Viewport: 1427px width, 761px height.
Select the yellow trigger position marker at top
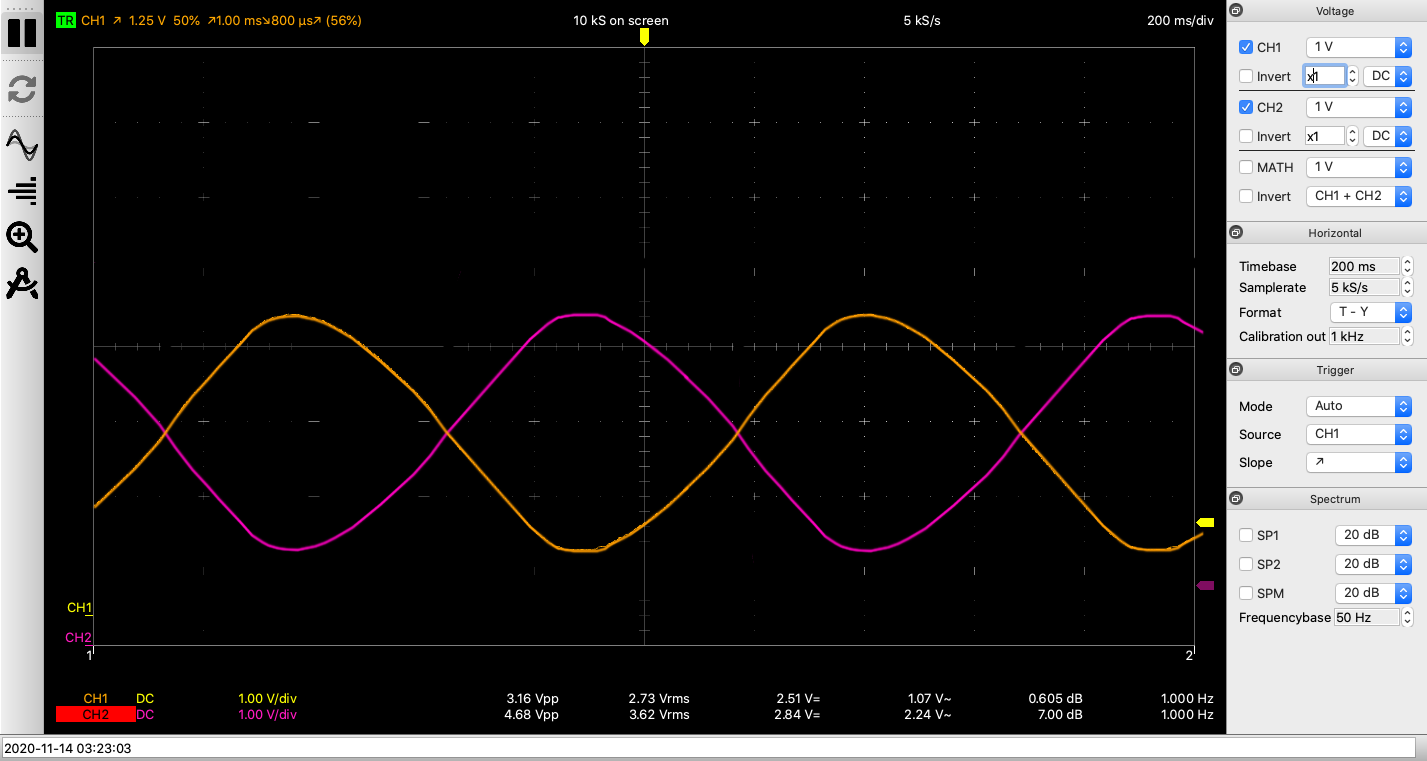(x=644, y=36)
